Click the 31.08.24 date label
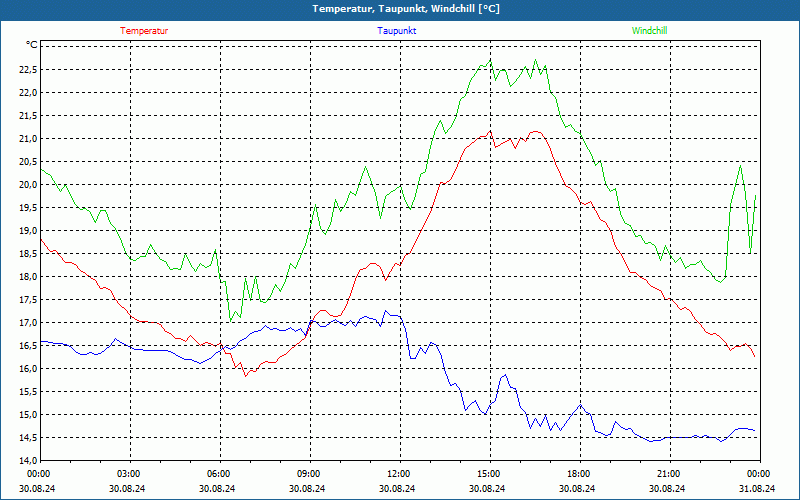800x500 pixels. click(x=757, y=488)
